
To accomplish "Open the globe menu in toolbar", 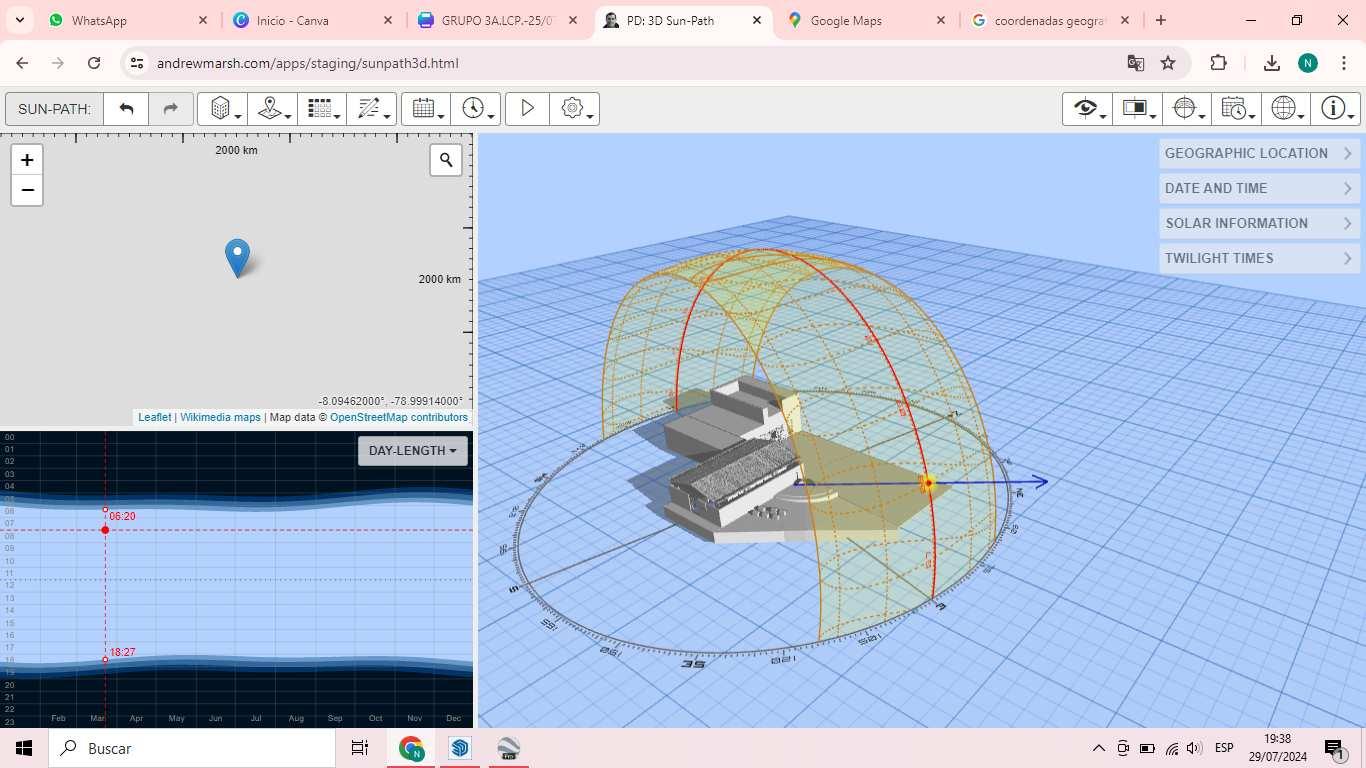I will click(x=1285, y=109).
